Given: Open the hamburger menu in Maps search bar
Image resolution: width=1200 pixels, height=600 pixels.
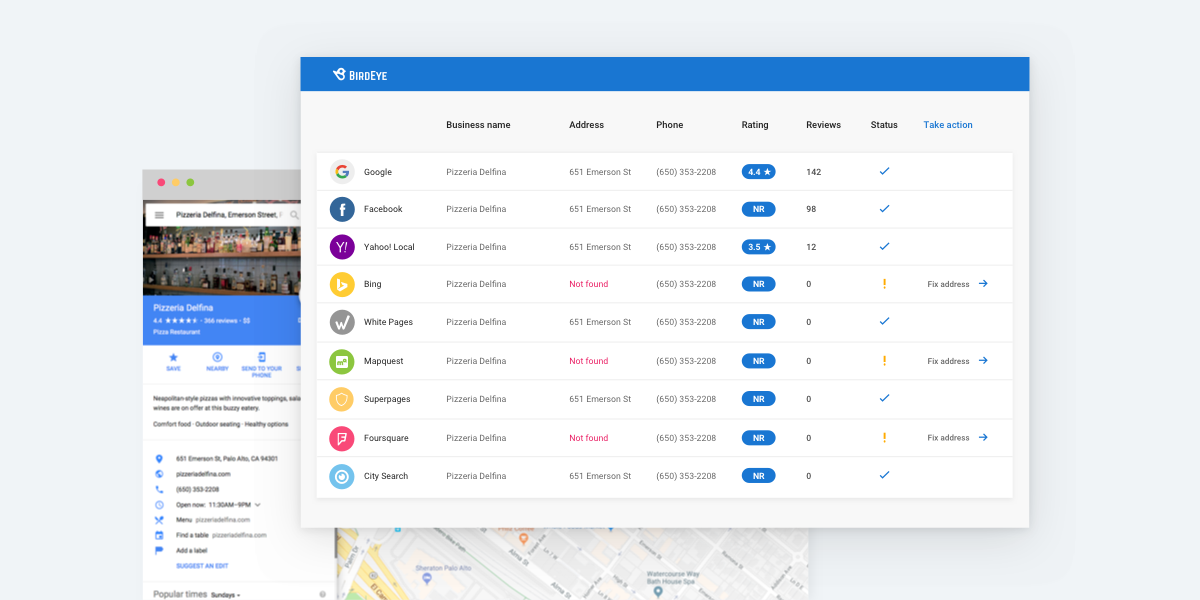Looking at the screenshot, I should [159, 215].
